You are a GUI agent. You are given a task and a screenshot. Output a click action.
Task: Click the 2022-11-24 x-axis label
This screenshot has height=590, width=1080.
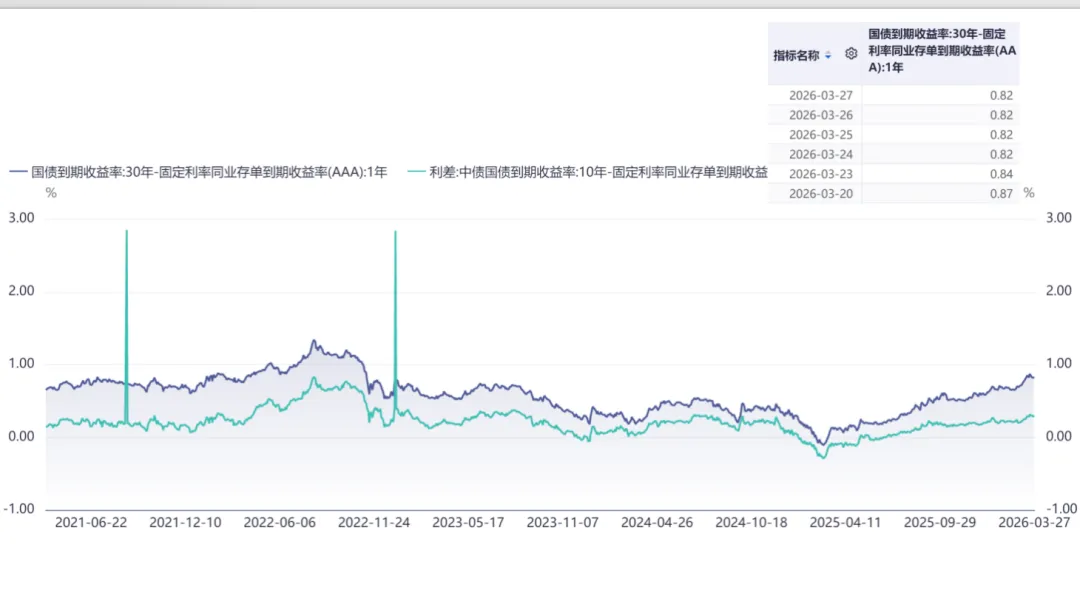coord(374,523)
